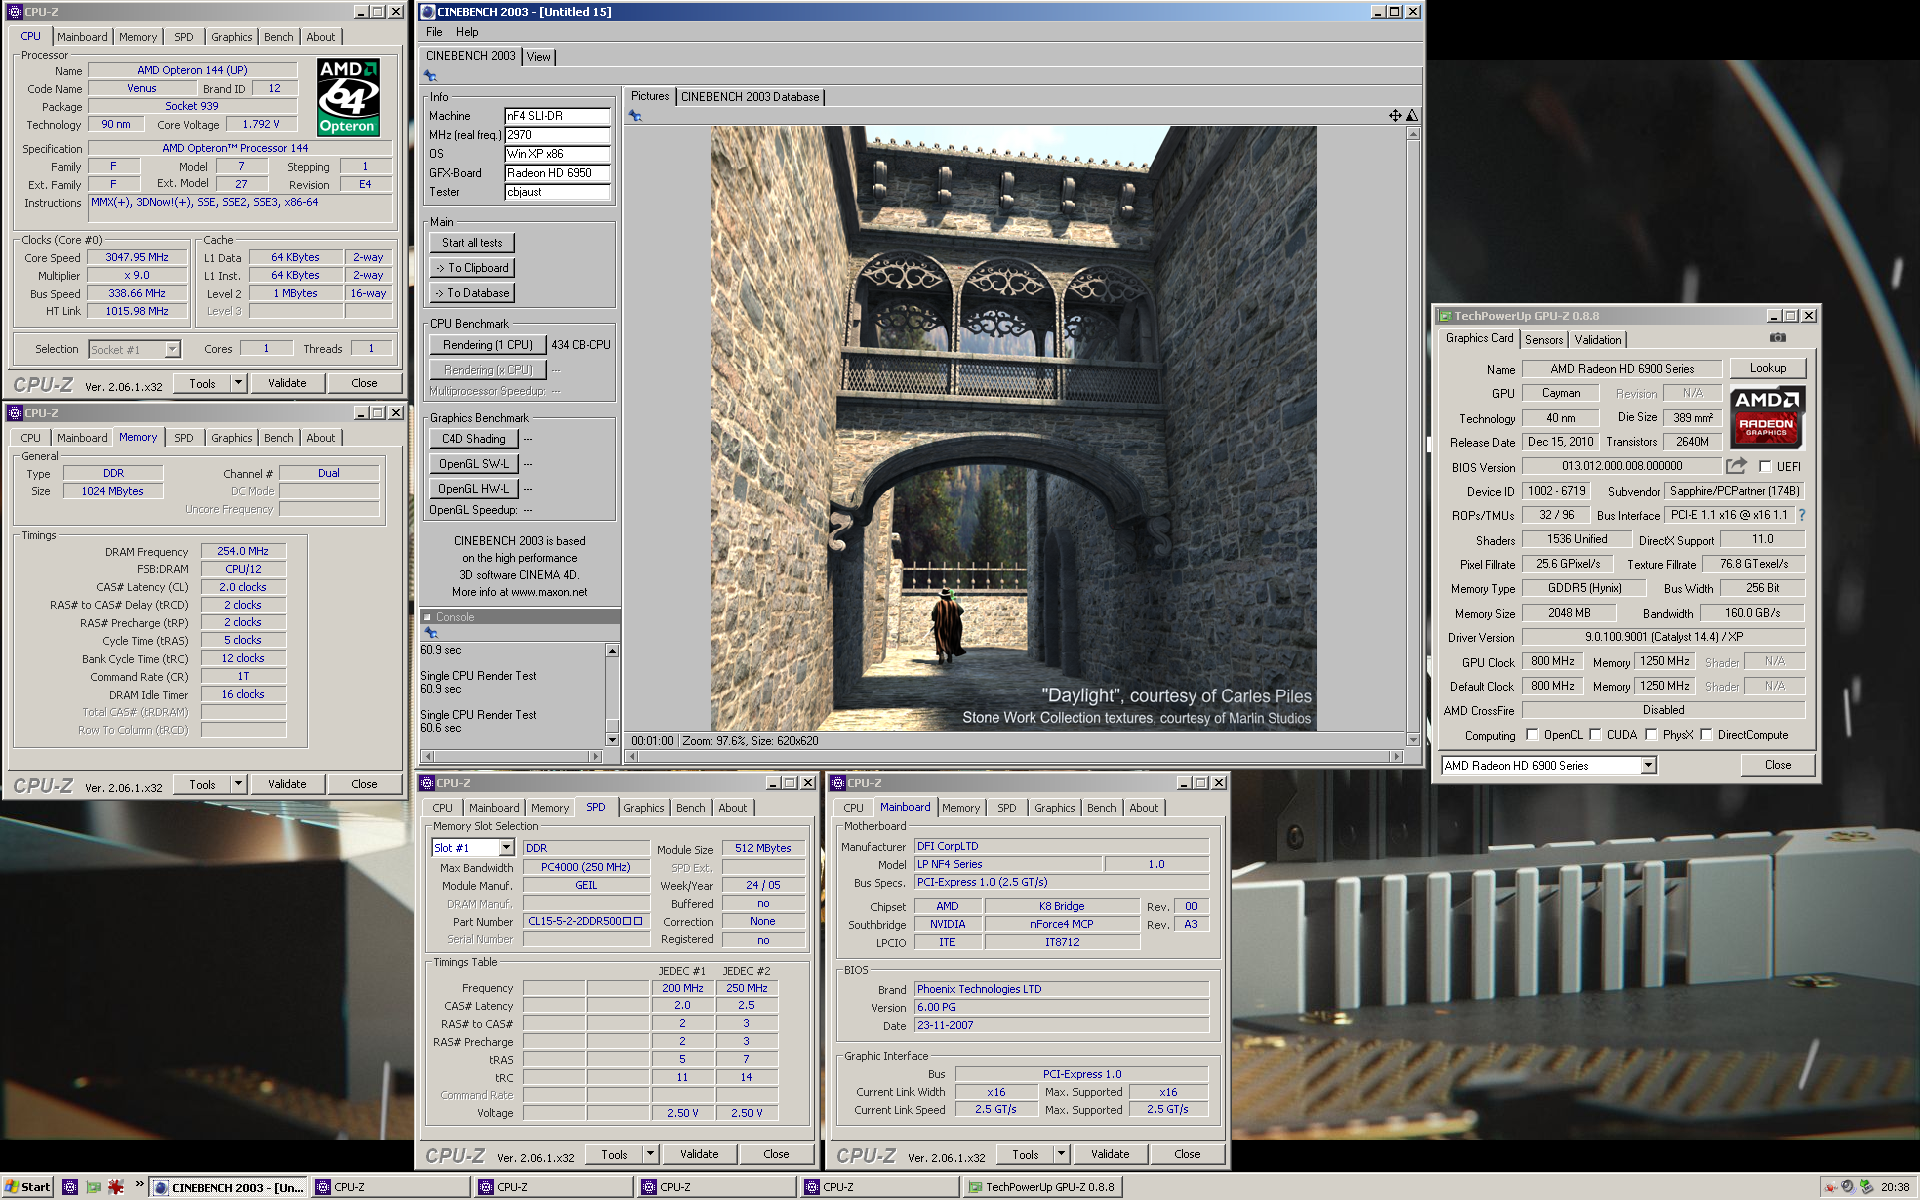Click the GPU-Z taskbar button
This screenshot has height=1200, width=1920.
1041,1187
